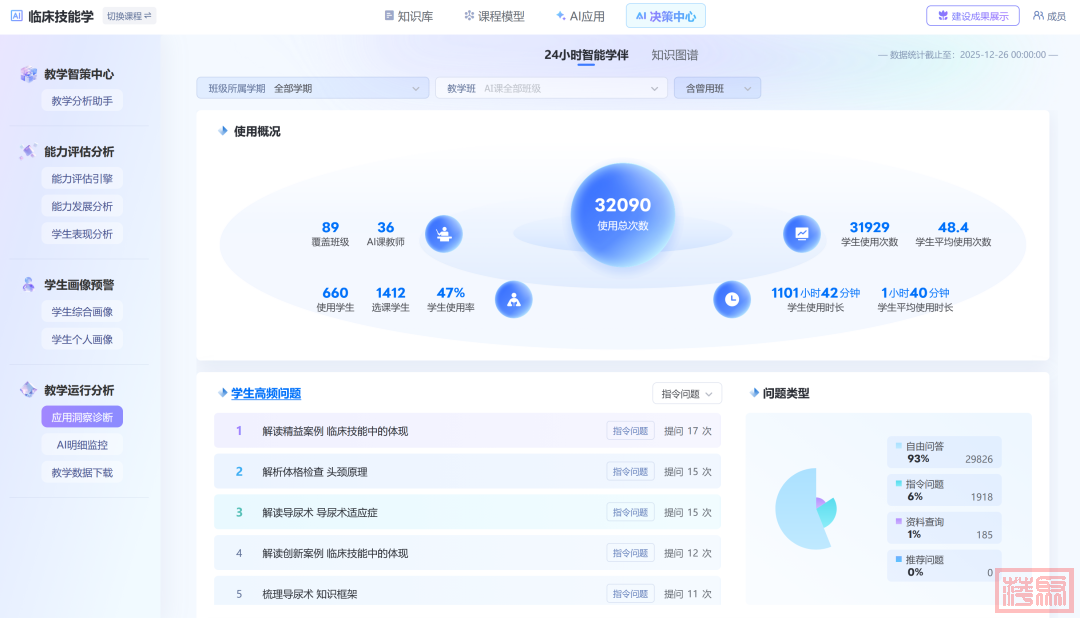1080x618 pixels.
Task: Click the 能力评估分析 sidebar icon
Action: (x=28, y=152)
